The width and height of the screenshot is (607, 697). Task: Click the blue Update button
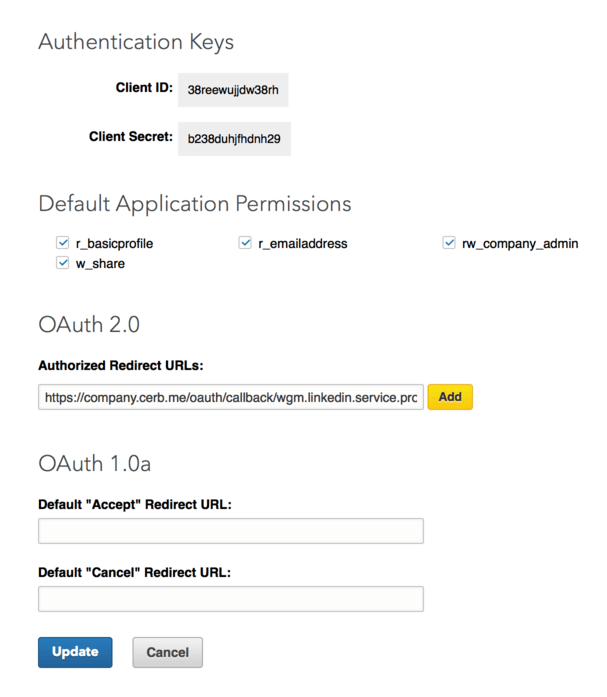[x=75, y=652]
